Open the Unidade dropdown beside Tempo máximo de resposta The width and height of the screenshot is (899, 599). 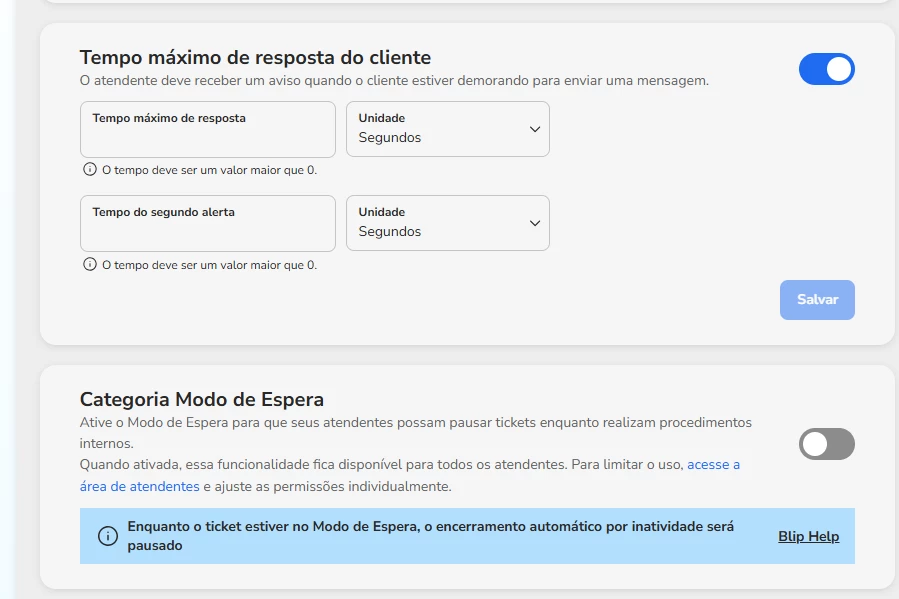448,129
